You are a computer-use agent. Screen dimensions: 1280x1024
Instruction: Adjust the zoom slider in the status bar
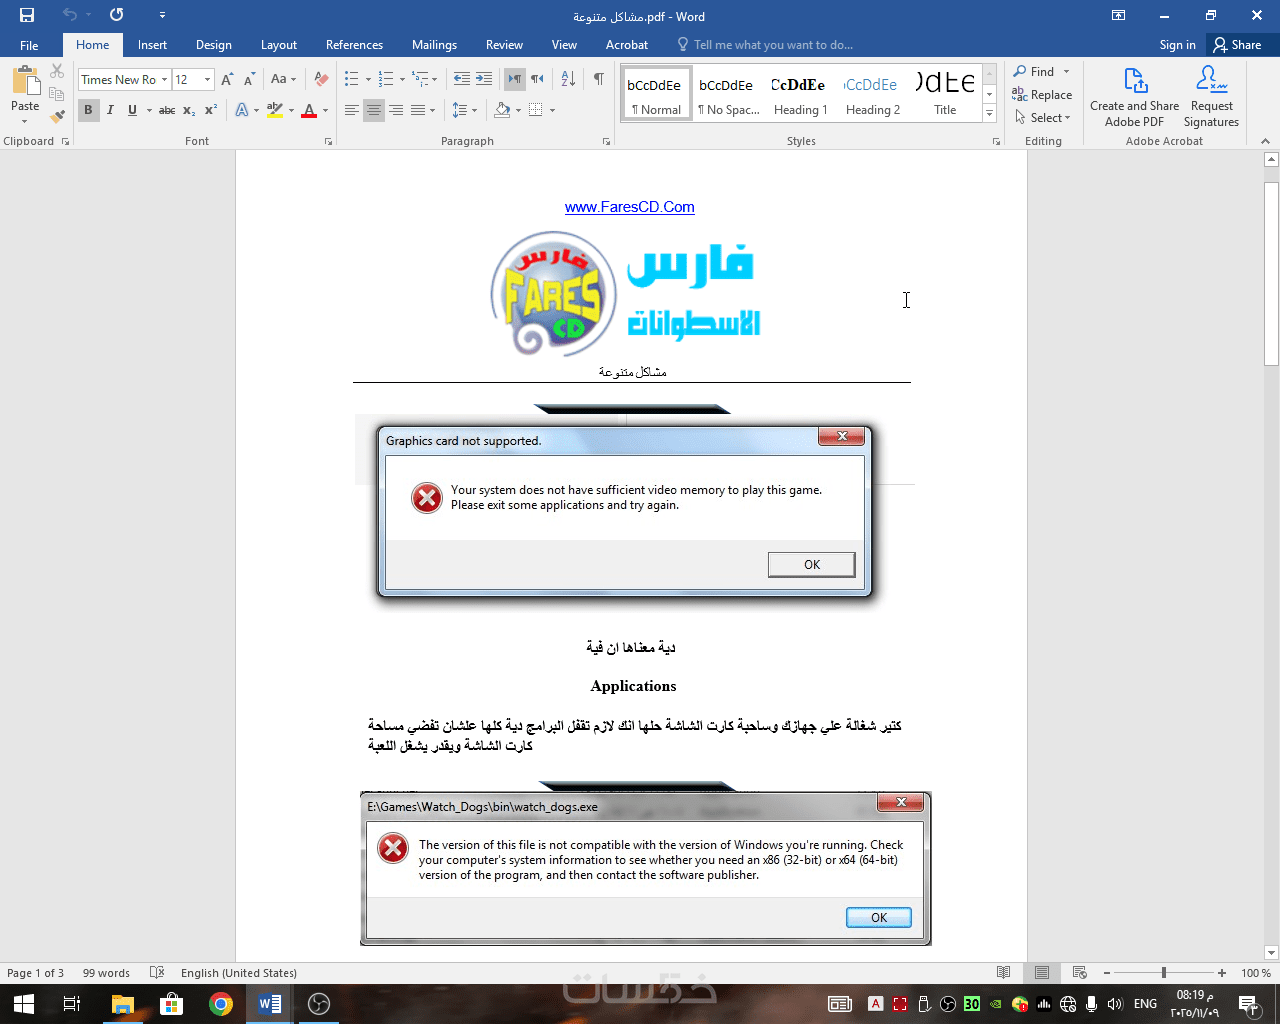click(x=1163, y=972)
